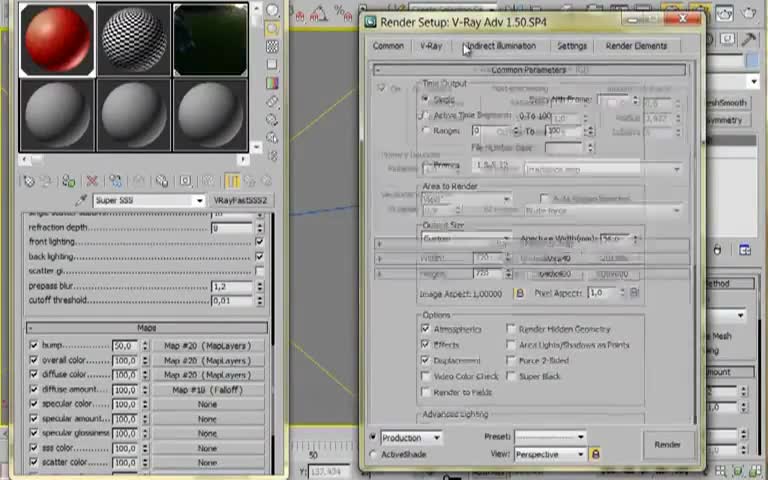This screenshot has width=768, height=480.
Task: Click the Put to Library icon
Action: click(x=162, y=181)
